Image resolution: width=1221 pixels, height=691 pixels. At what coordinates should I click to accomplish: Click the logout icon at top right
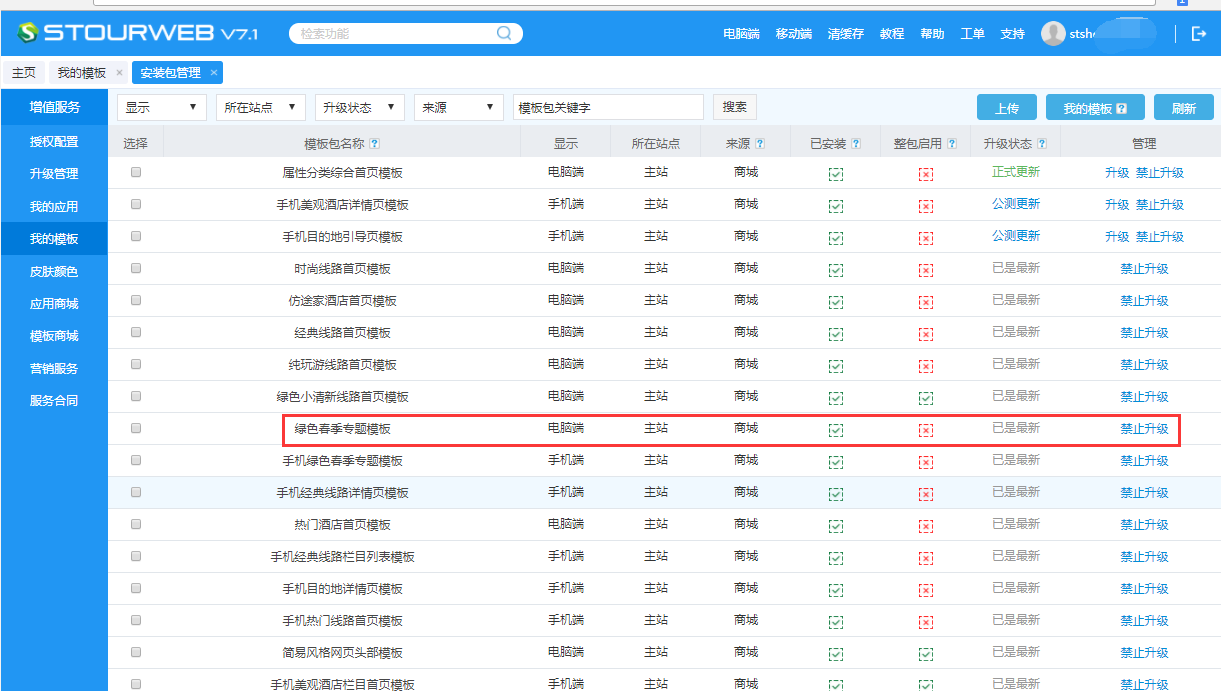(1199, 34)
